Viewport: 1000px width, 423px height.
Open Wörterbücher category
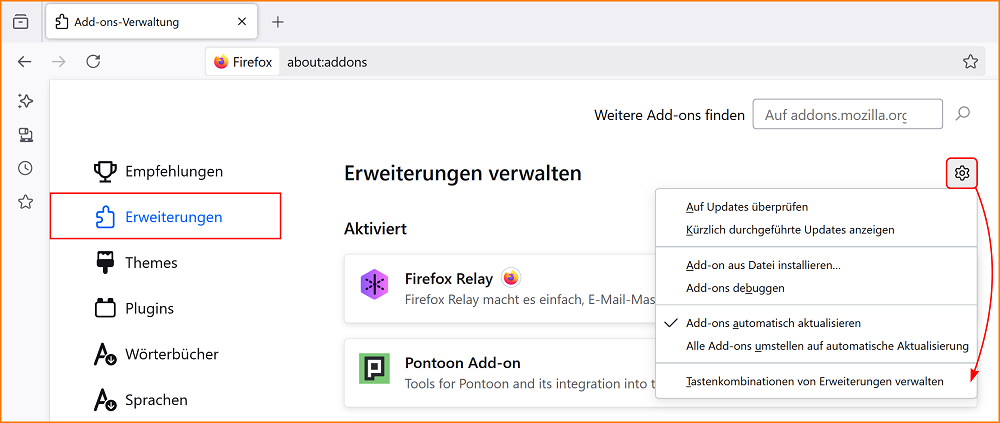165,354
